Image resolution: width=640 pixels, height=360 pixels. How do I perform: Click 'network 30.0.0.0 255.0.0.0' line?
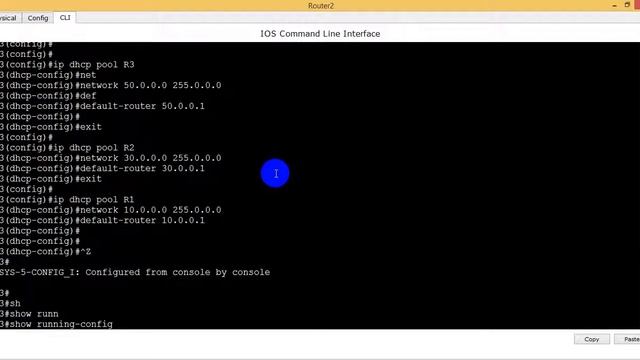tap(111, 158)
